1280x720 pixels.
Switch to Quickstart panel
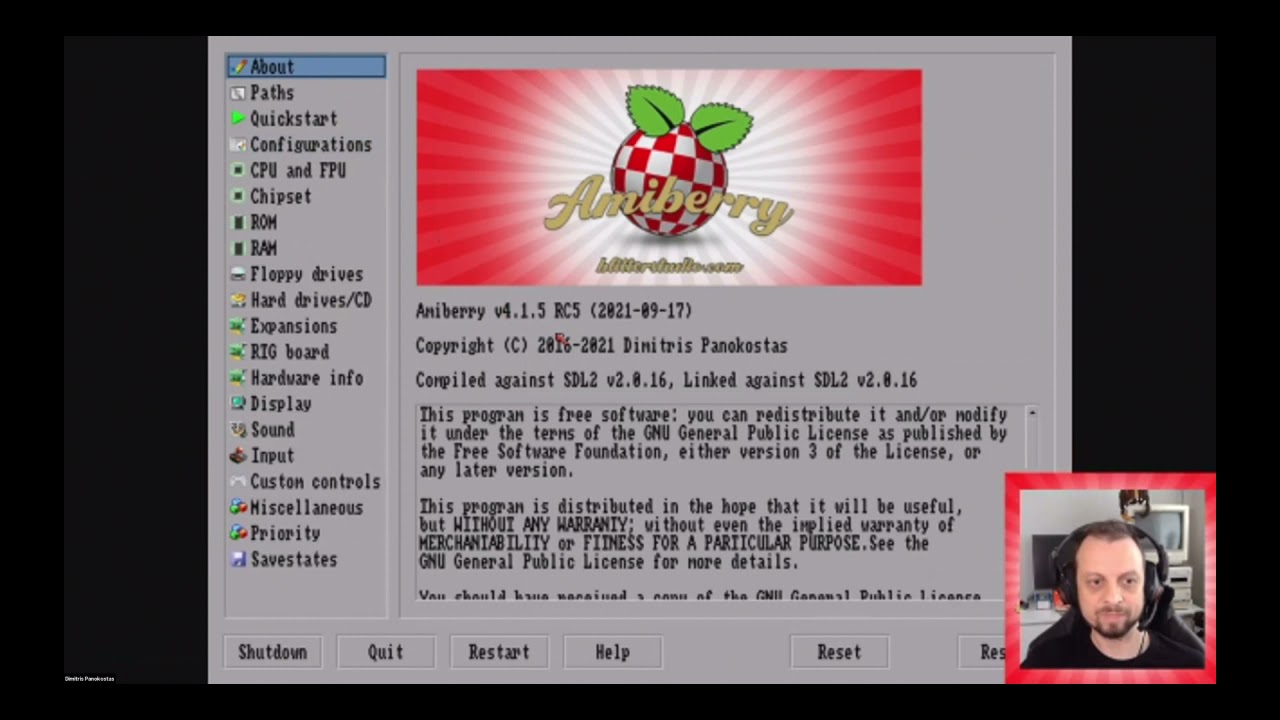tap(306, 119)
